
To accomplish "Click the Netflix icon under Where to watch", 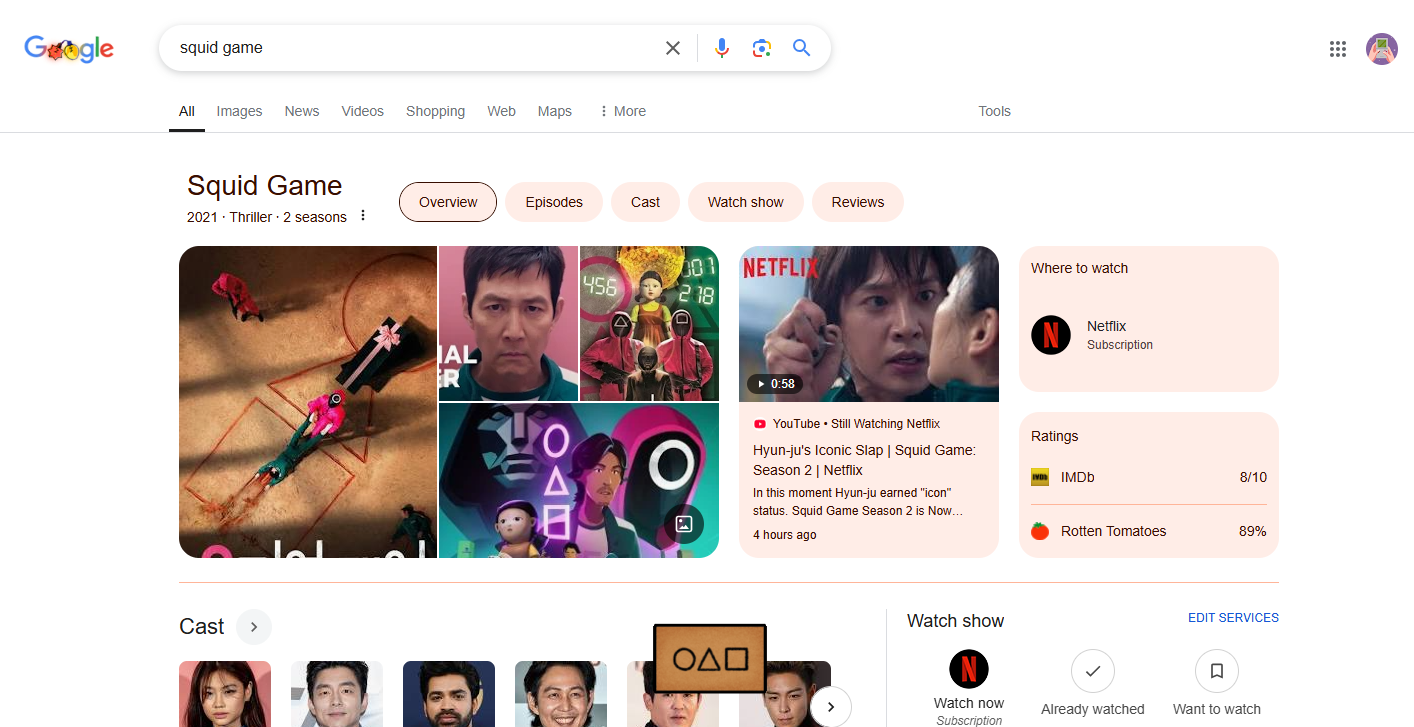I will coord(1051,335).
